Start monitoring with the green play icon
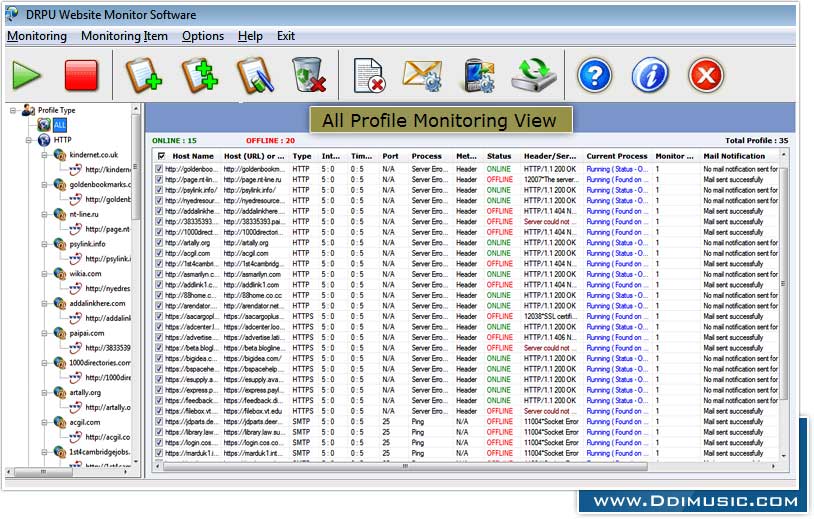Image resolution: width=814 pixels, height=519 pixels. [26, 75]
